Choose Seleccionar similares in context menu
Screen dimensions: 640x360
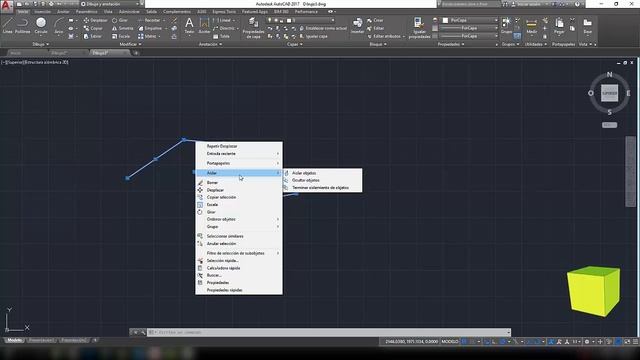[239, 236]
